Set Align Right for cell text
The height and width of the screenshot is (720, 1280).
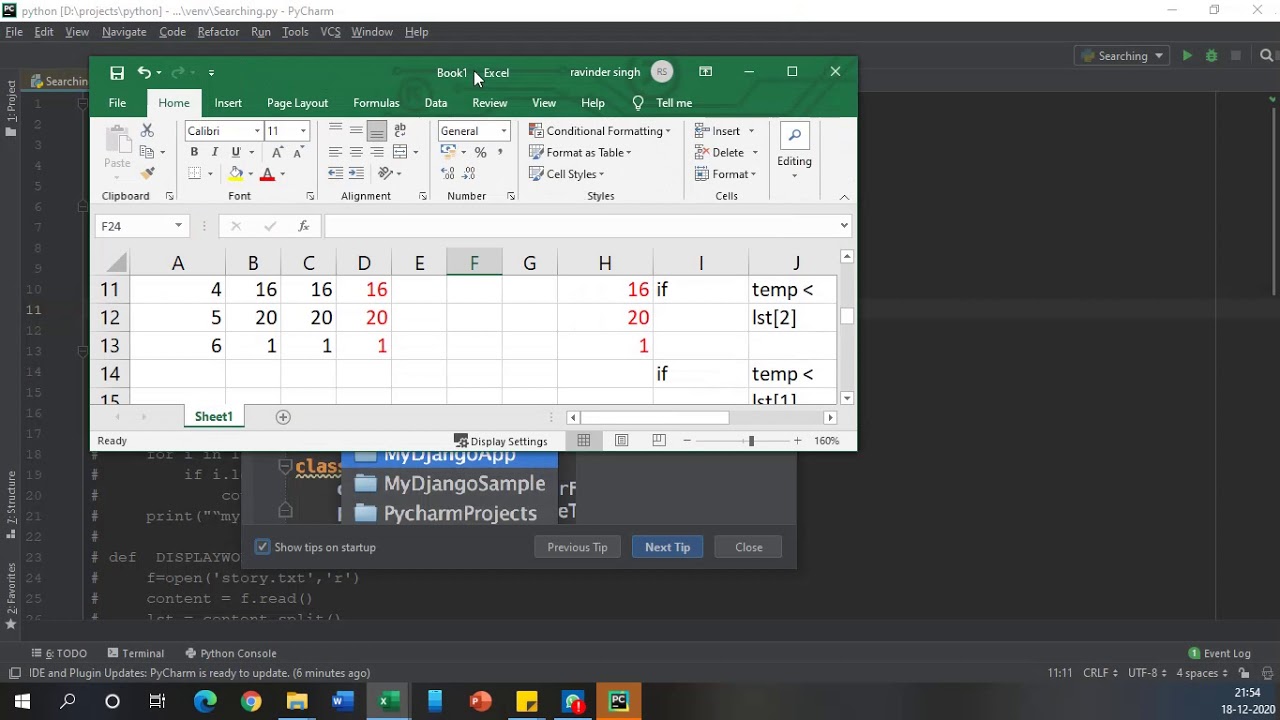(377, 152)
